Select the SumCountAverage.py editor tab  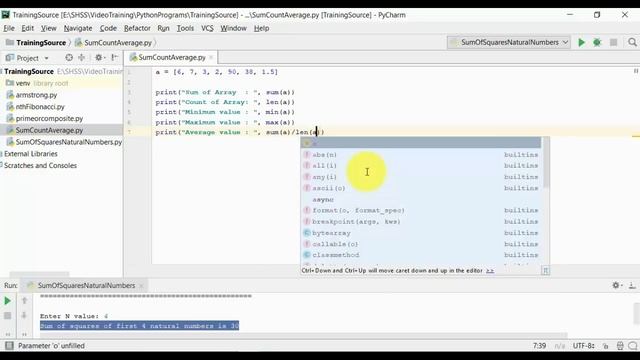click(171, 58)
